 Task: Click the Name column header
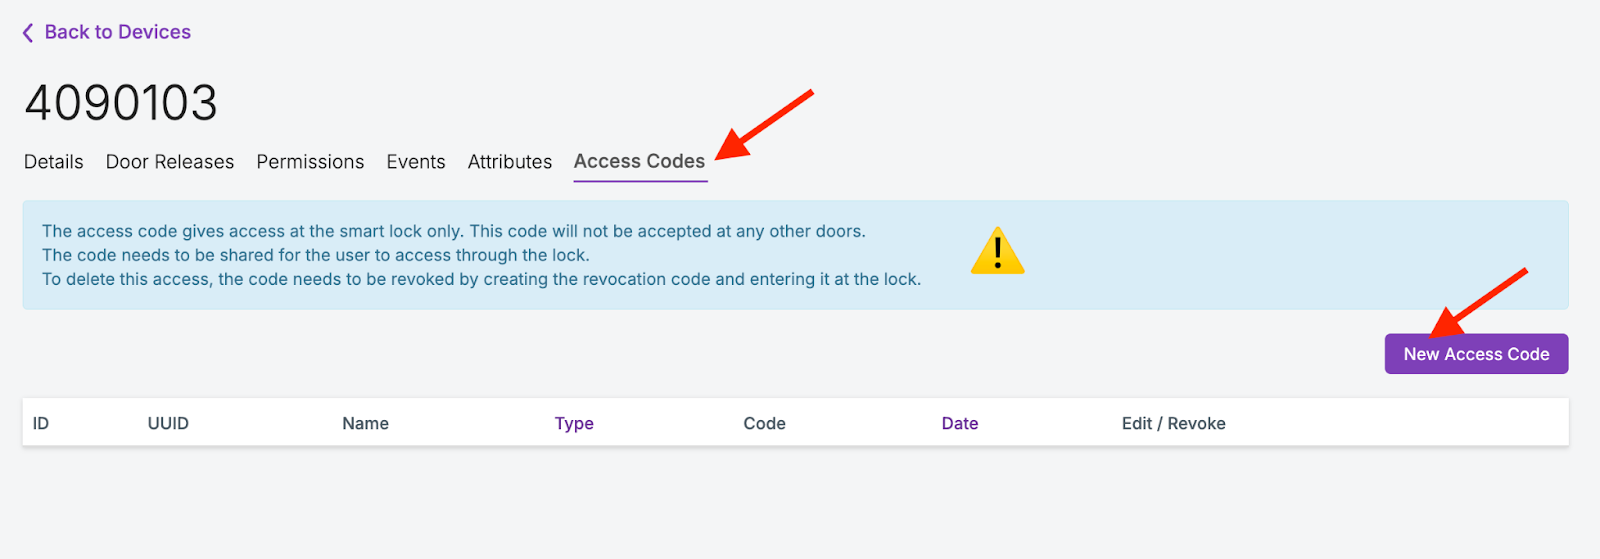tap(365, 424)
